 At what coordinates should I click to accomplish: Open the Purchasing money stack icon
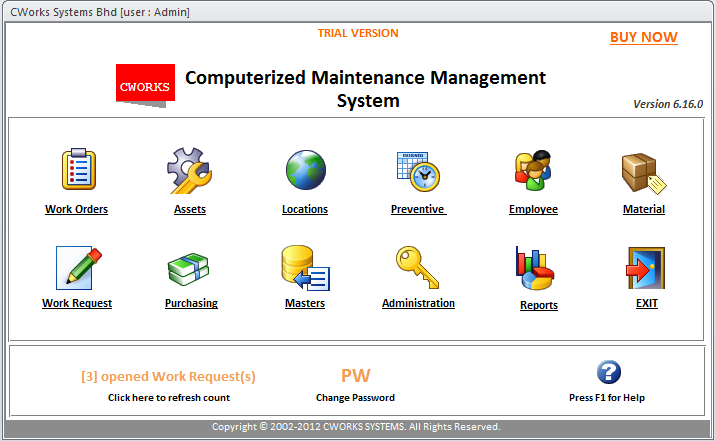[x=188, y=269]
